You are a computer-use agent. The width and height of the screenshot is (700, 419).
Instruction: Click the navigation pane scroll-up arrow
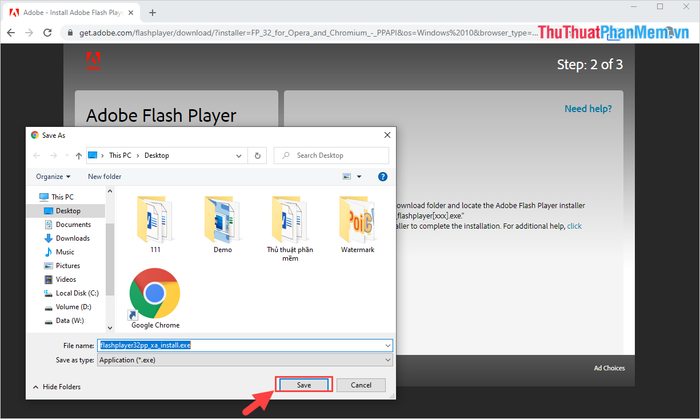pyautogui.click(x=110, y=191)
